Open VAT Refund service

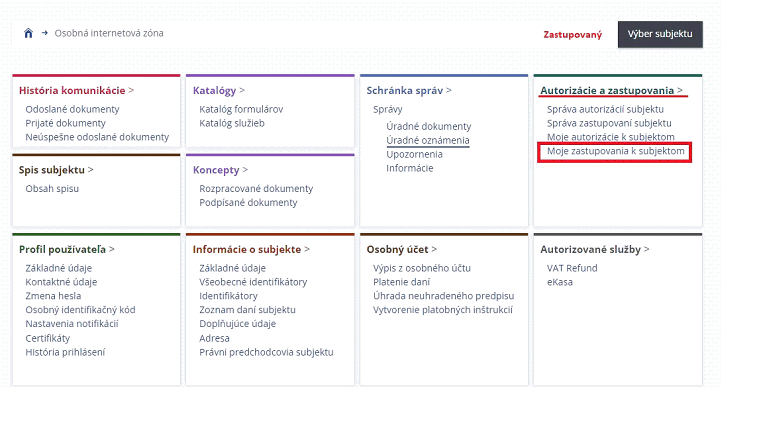click(x=572, y=268)
